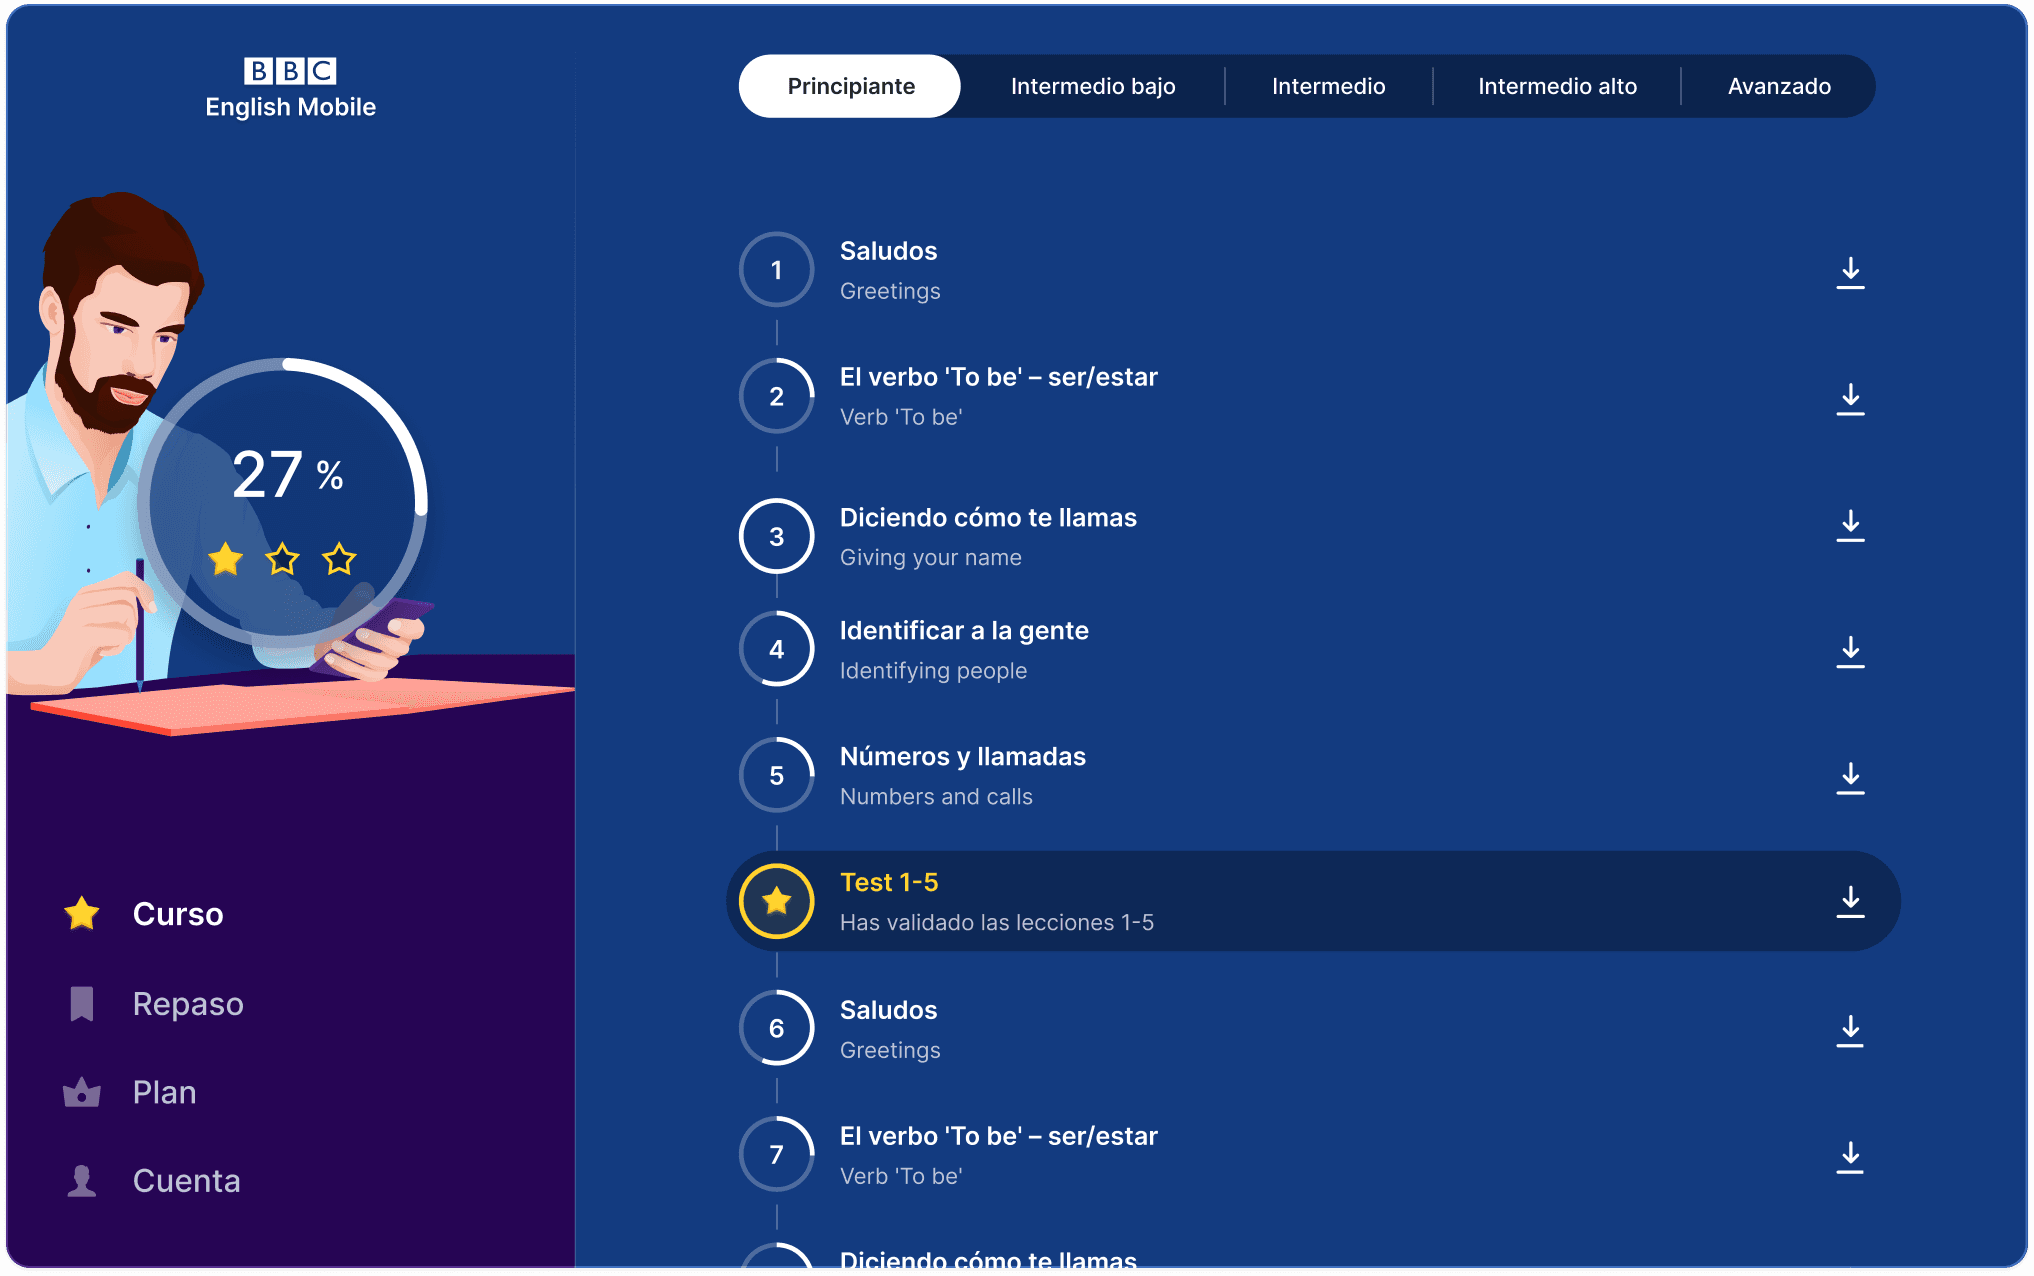
Task: Click the lesson 5 number circle
Action: [777, 775]
